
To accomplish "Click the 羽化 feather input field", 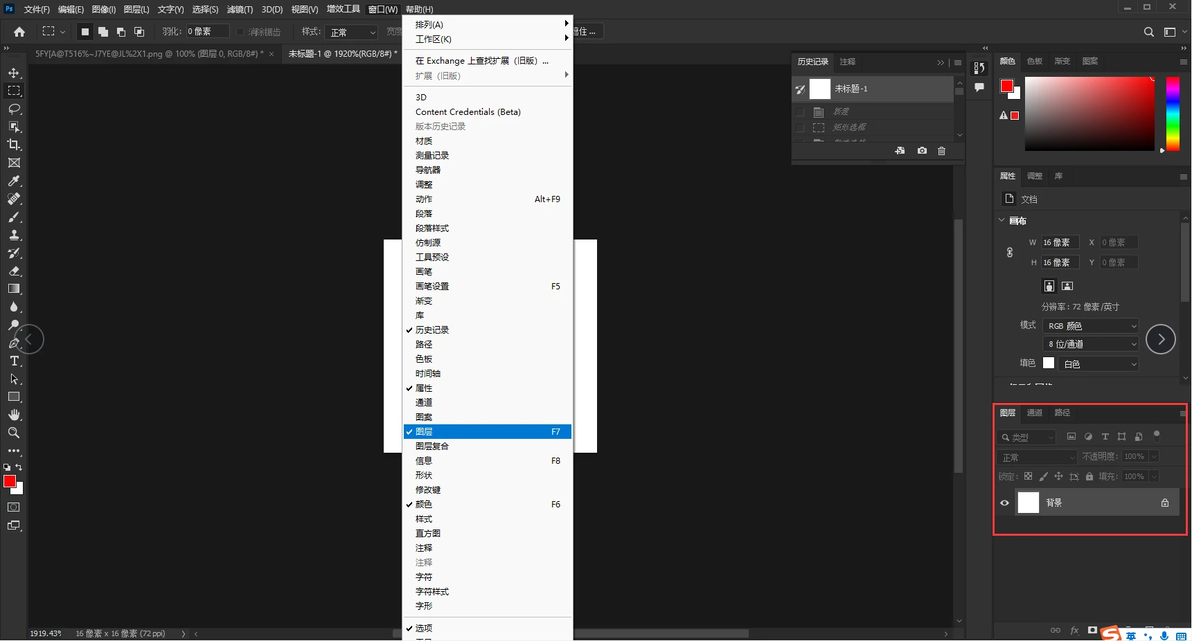I will [208, 31].
